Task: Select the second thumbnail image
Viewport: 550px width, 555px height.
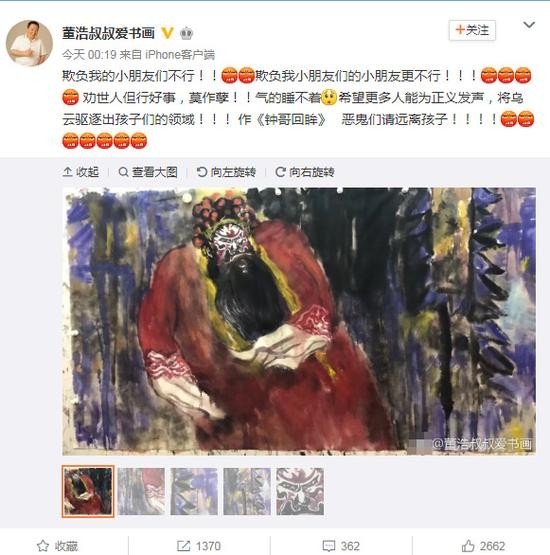Action: (x=141, y=491)
